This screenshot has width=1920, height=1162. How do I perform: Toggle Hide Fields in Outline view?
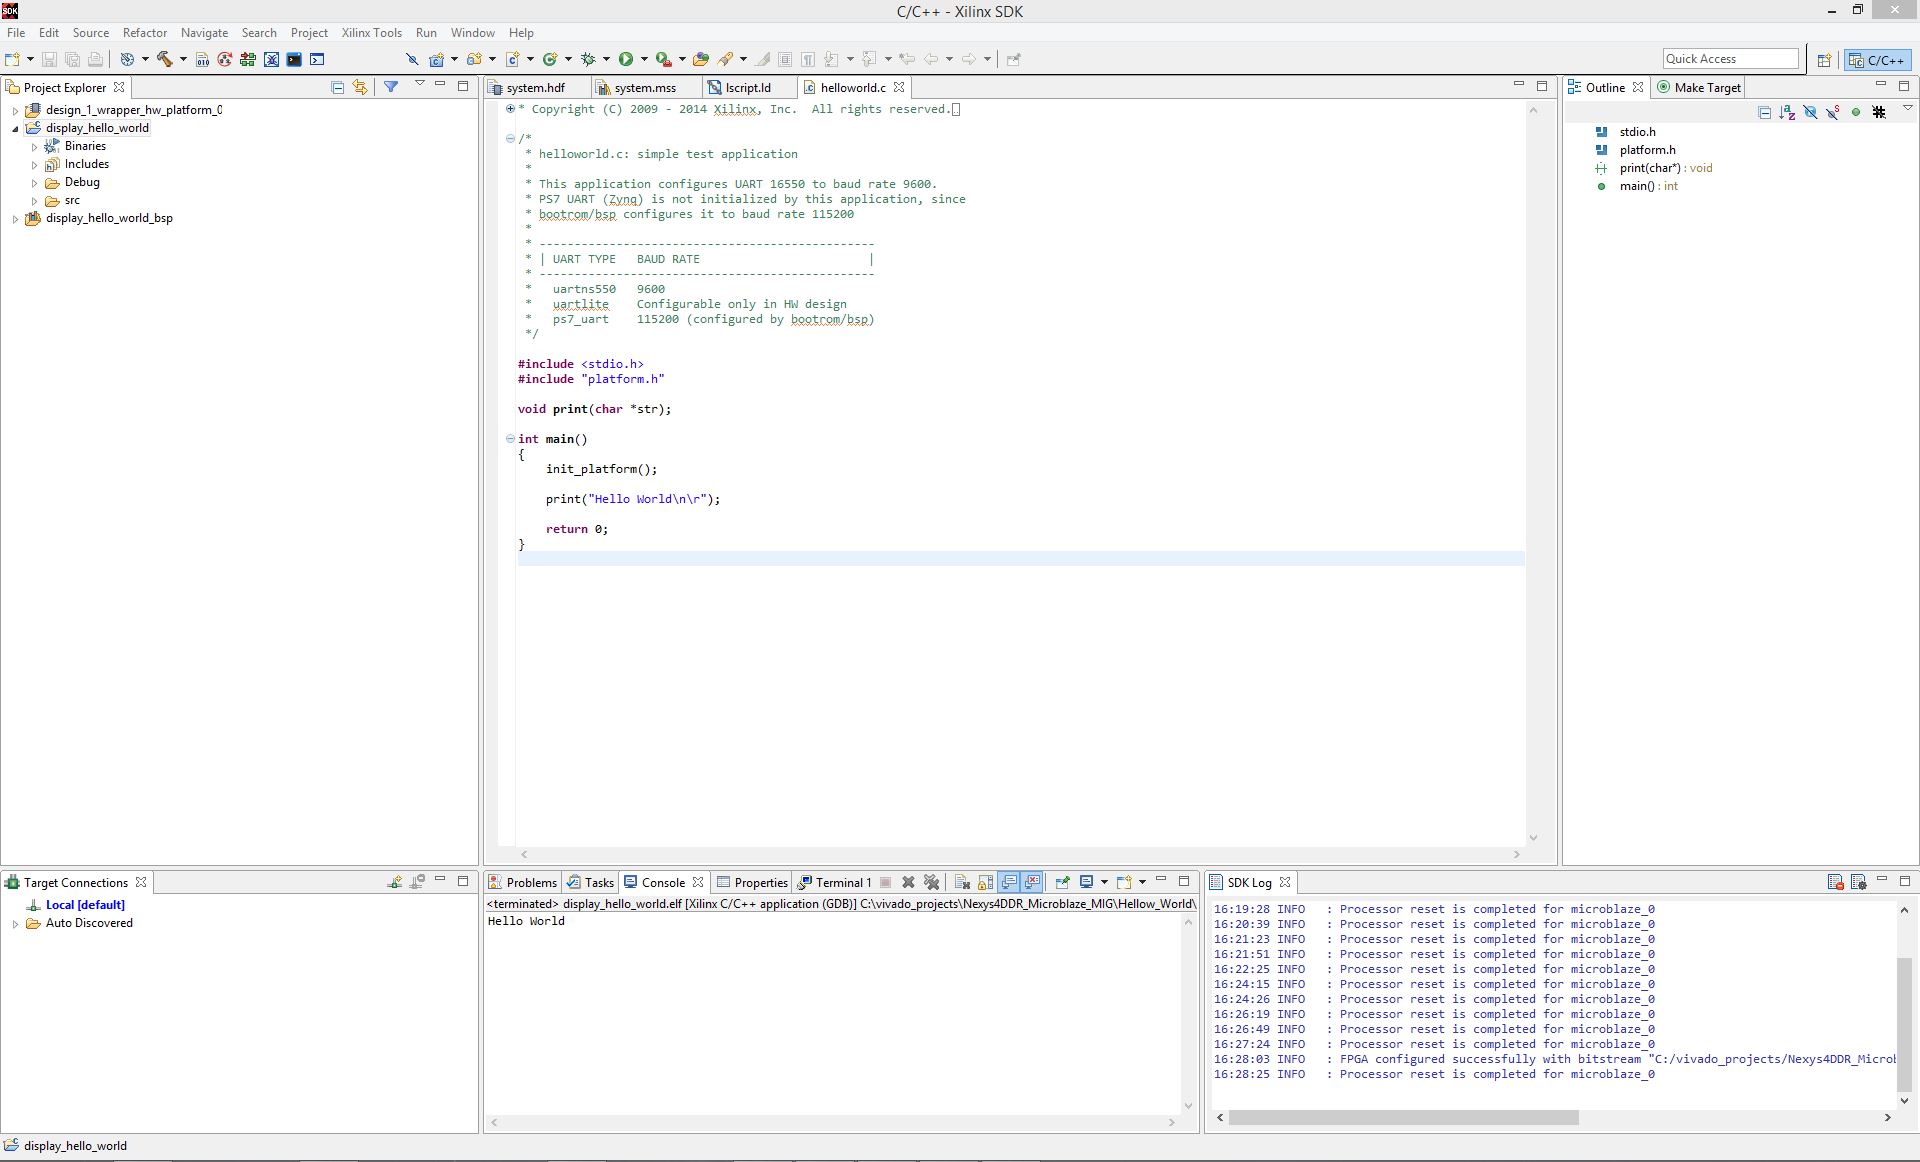(1810, 112)
